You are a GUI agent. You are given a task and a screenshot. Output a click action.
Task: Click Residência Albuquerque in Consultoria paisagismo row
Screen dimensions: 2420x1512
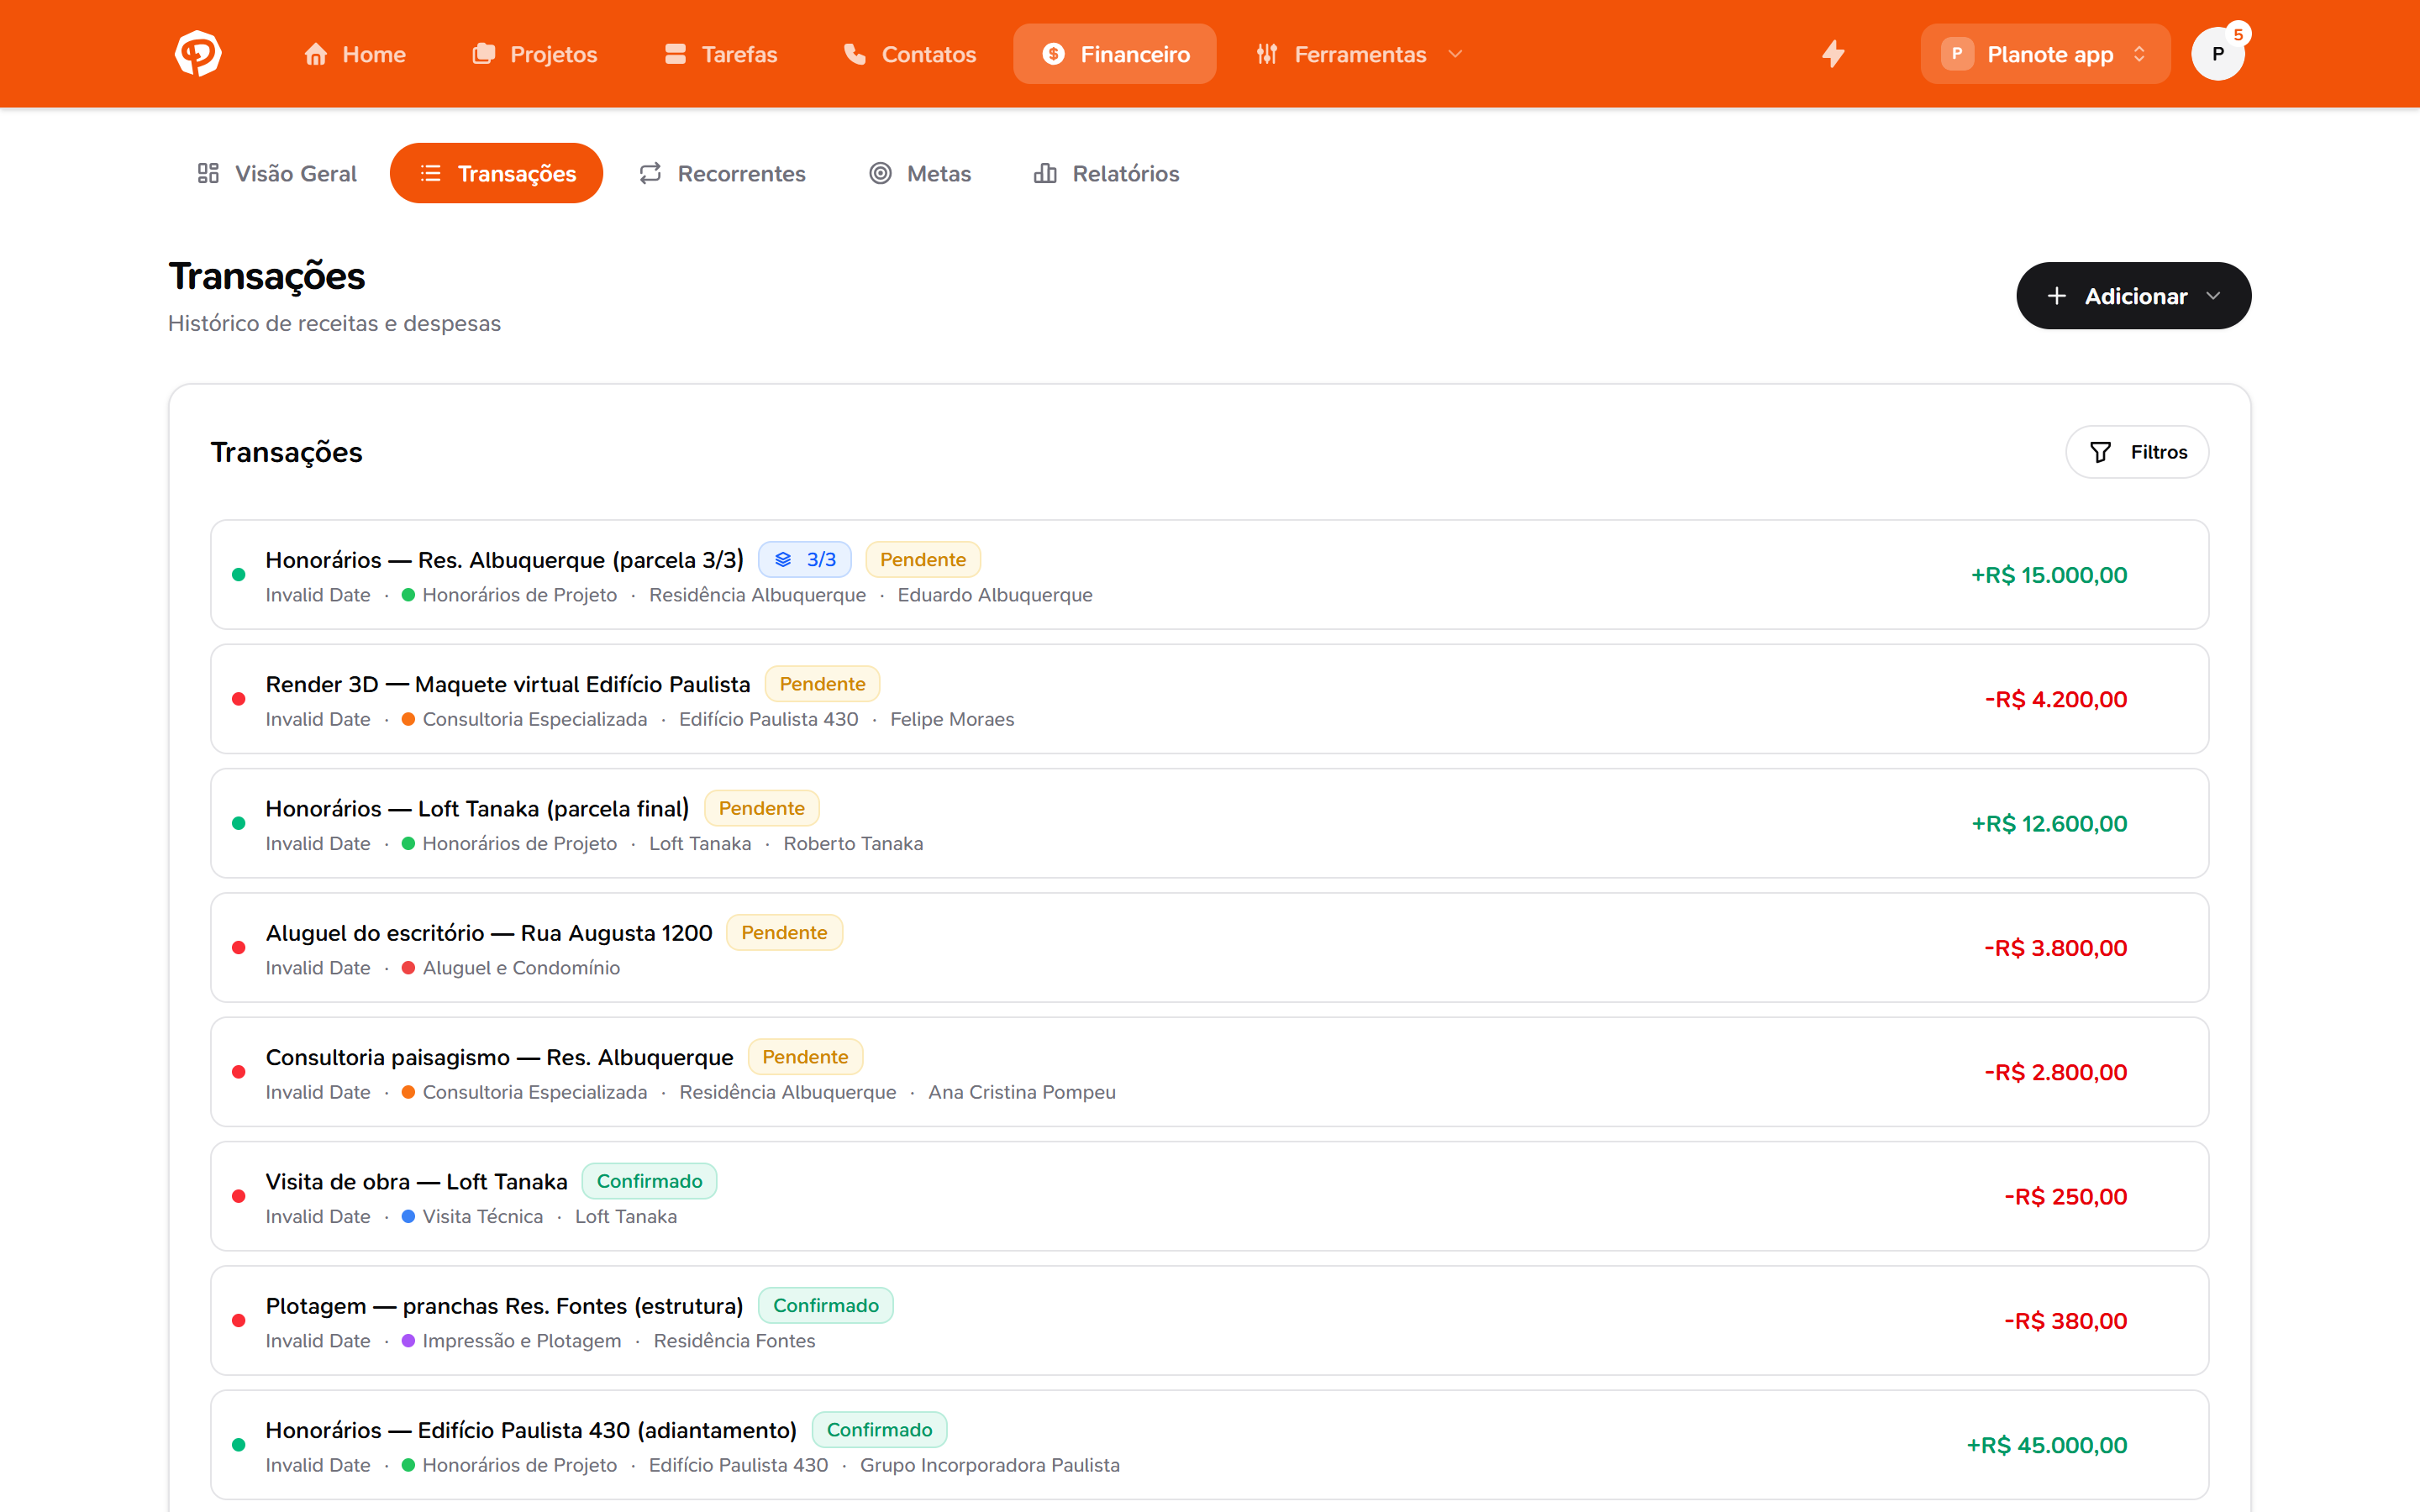[x=787, y=1092]
